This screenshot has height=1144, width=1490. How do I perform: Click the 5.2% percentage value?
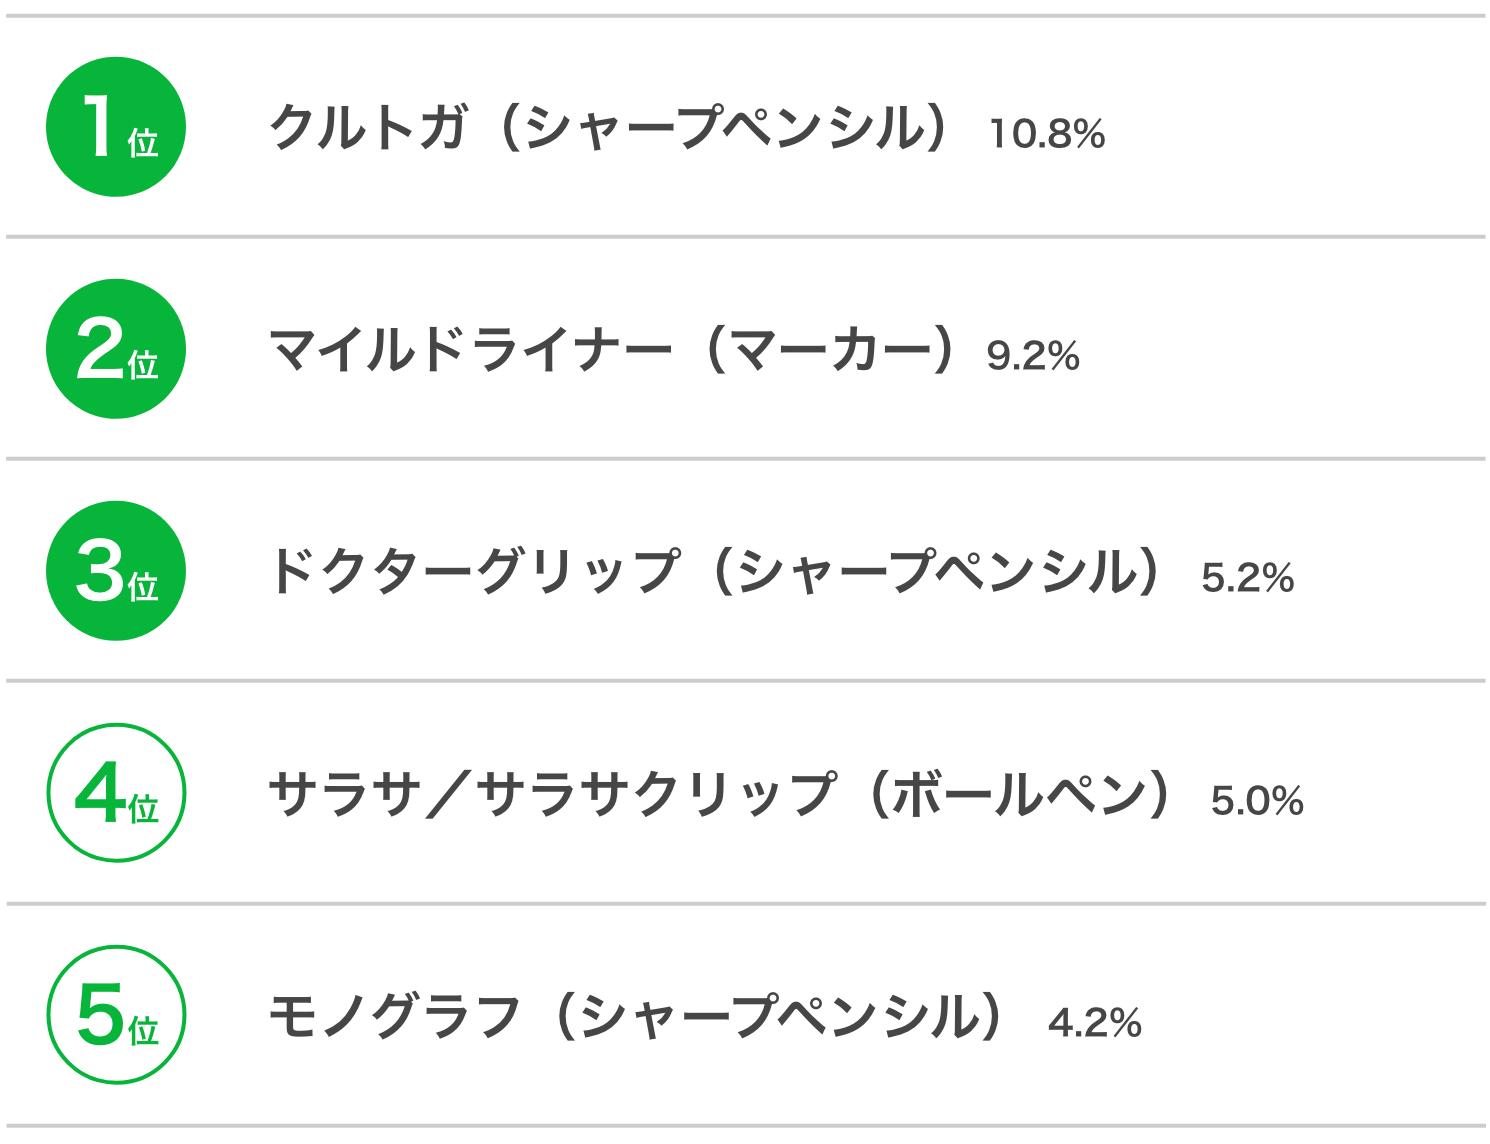coord(1248,578)
